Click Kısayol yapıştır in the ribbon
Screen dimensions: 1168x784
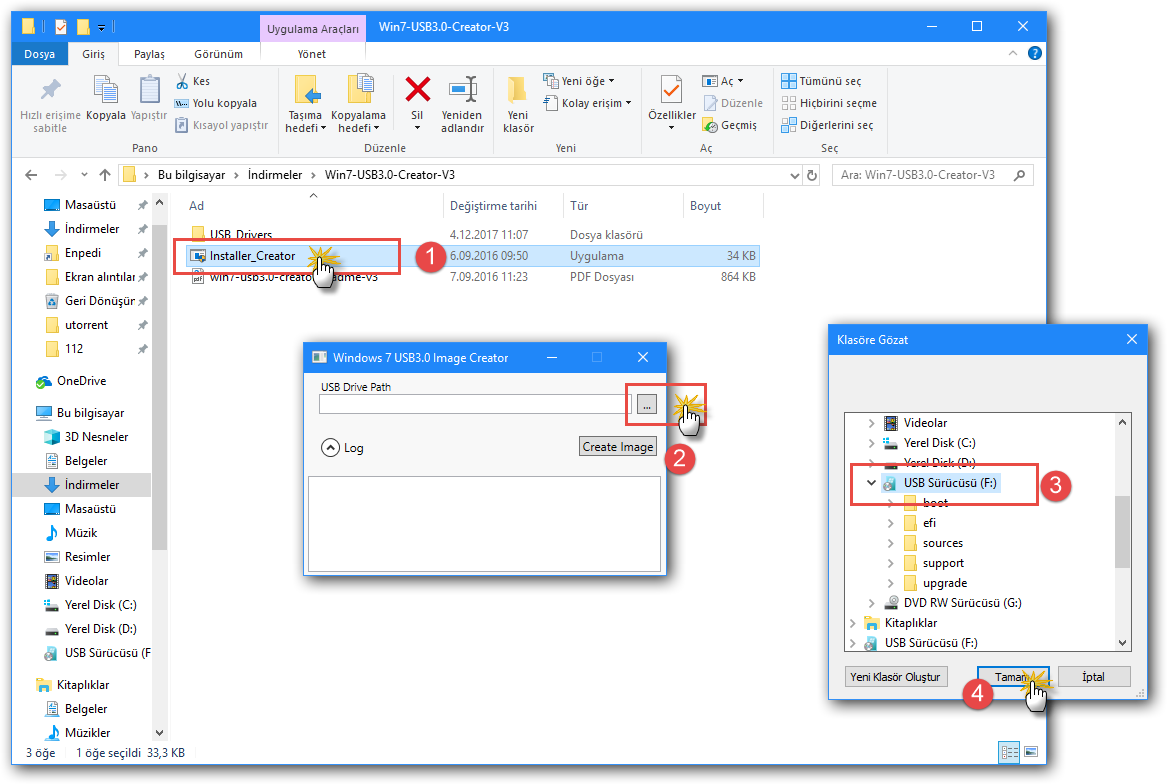pos(221,125)
